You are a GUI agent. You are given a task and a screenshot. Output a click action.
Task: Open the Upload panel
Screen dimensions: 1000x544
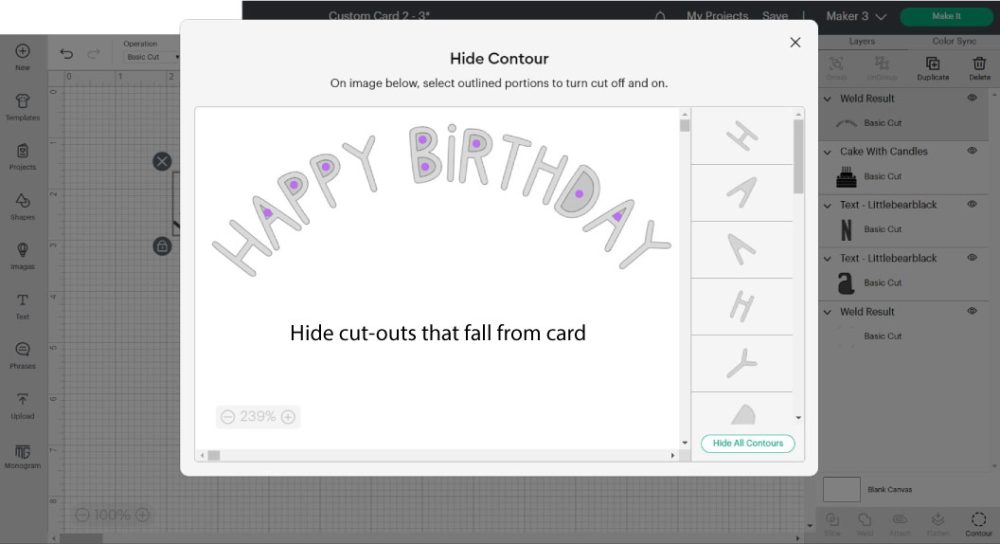point(22,406)
